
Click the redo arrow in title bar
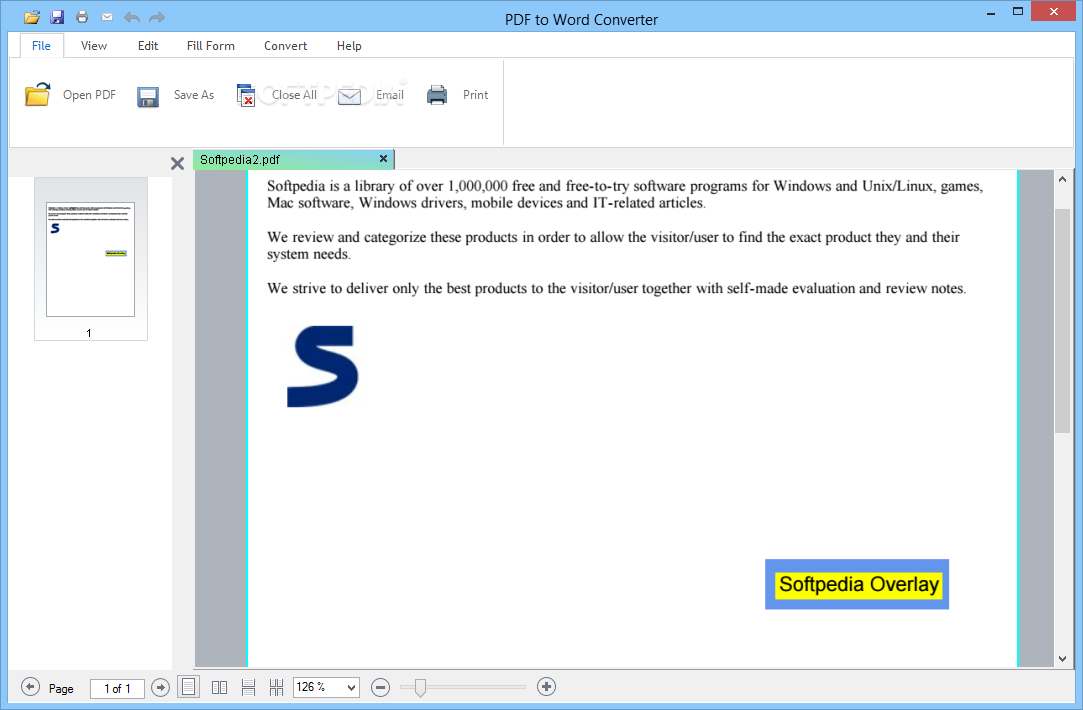pos(157,17)
